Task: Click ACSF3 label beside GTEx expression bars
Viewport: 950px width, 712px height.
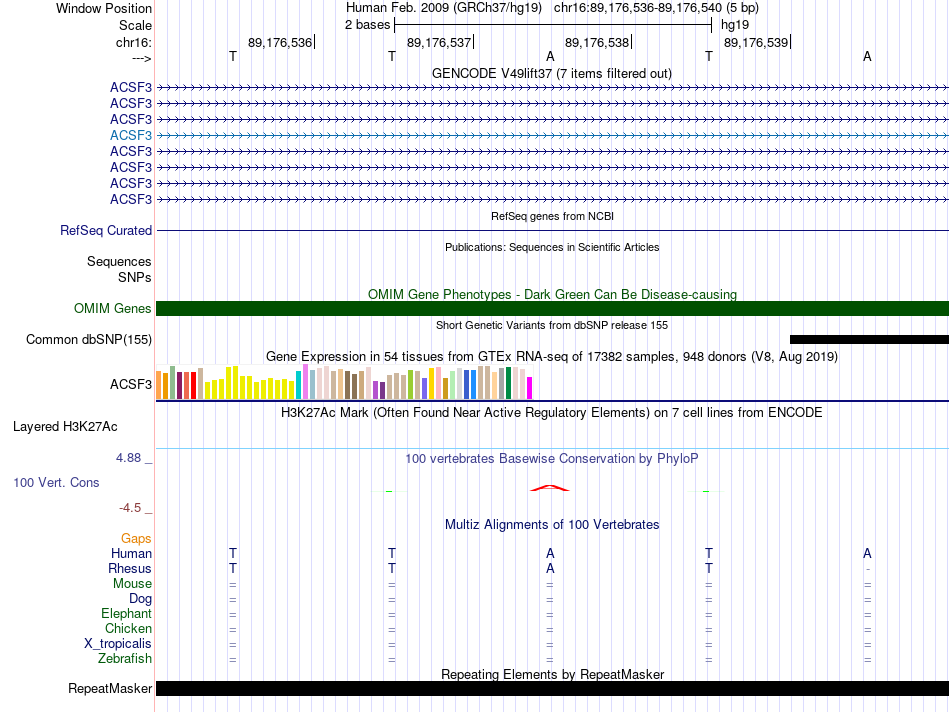Action: click(130, 384)
